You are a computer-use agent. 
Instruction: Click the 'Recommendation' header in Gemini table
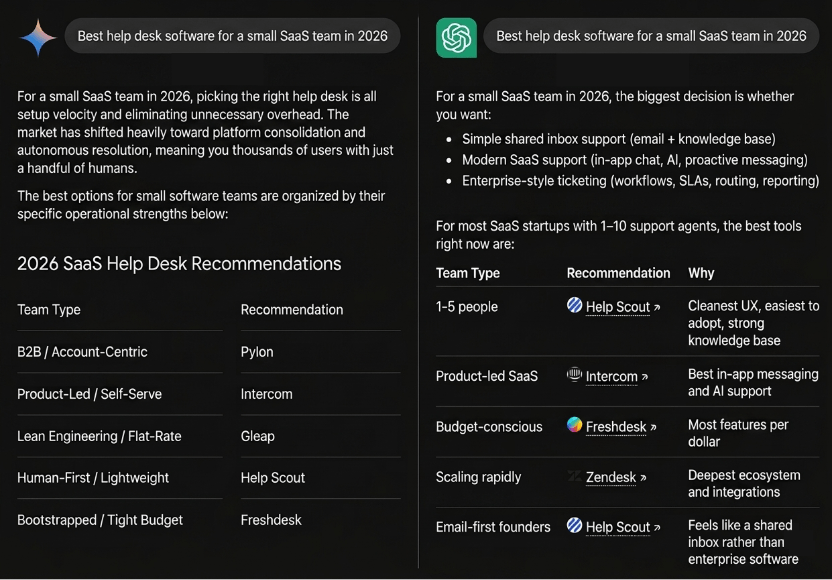[x=292, y=309]
